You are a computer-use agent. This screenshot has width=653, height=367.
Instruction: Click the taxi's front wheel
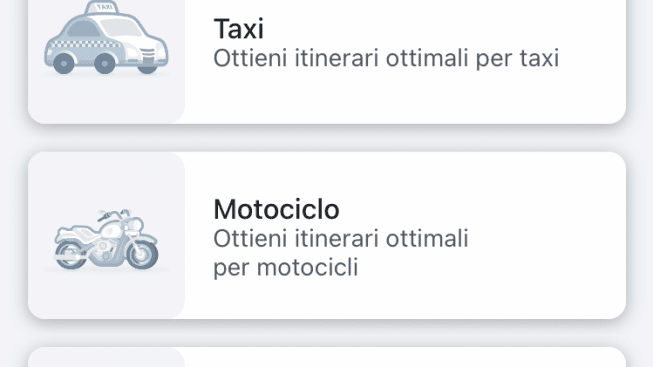click(104, 63)
